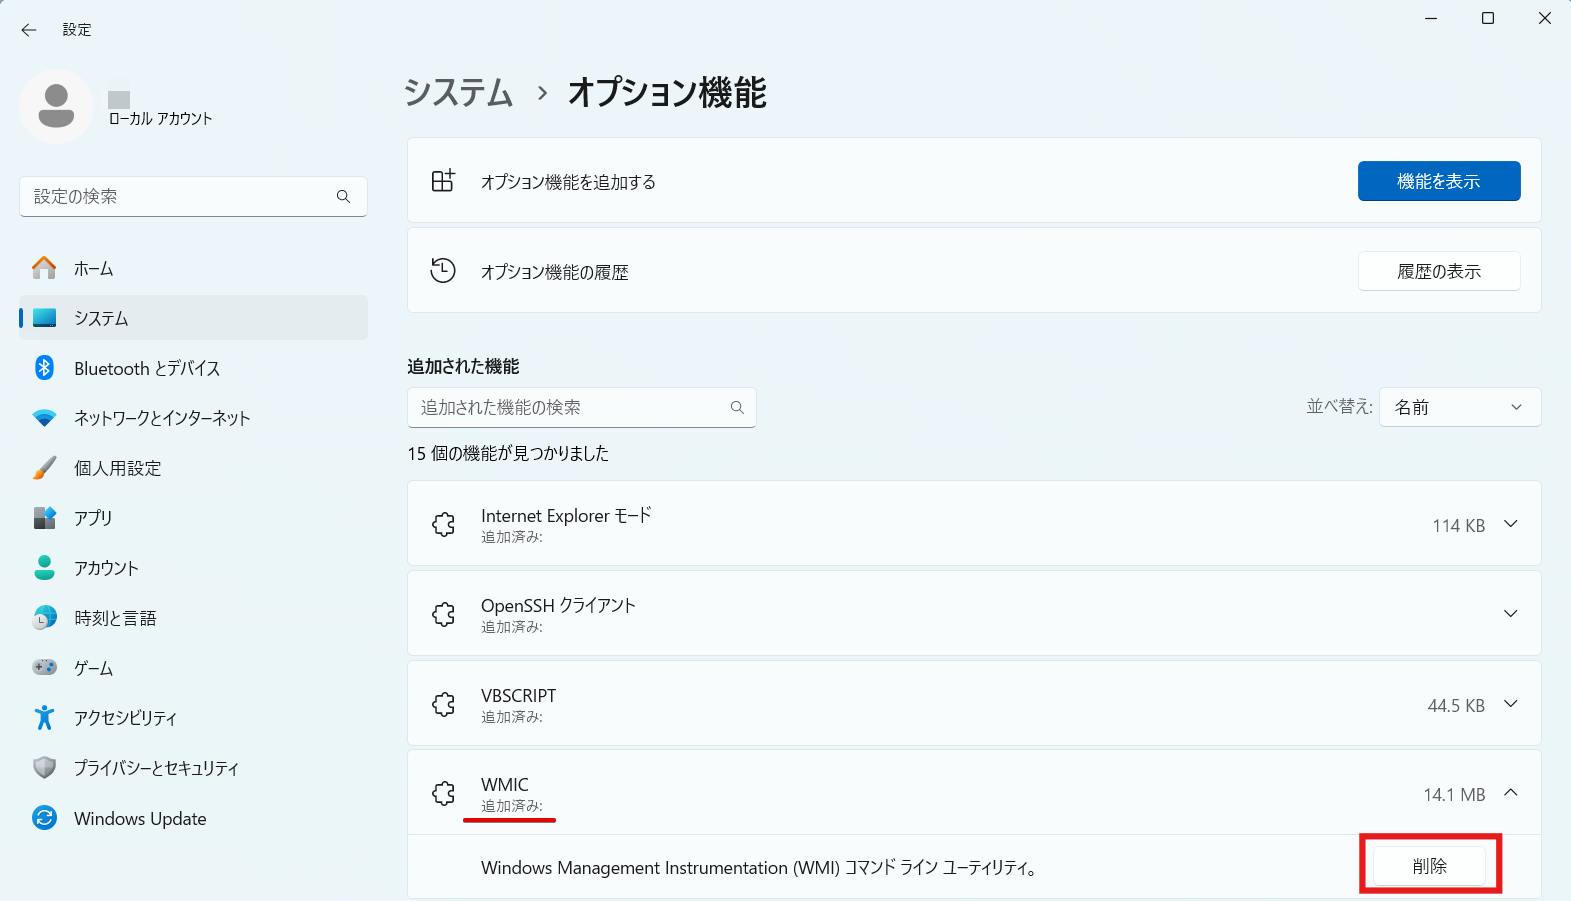The image size is (1571, 901).
Task: Click the 追加された機能 heading
Action: tap(463, 366)
